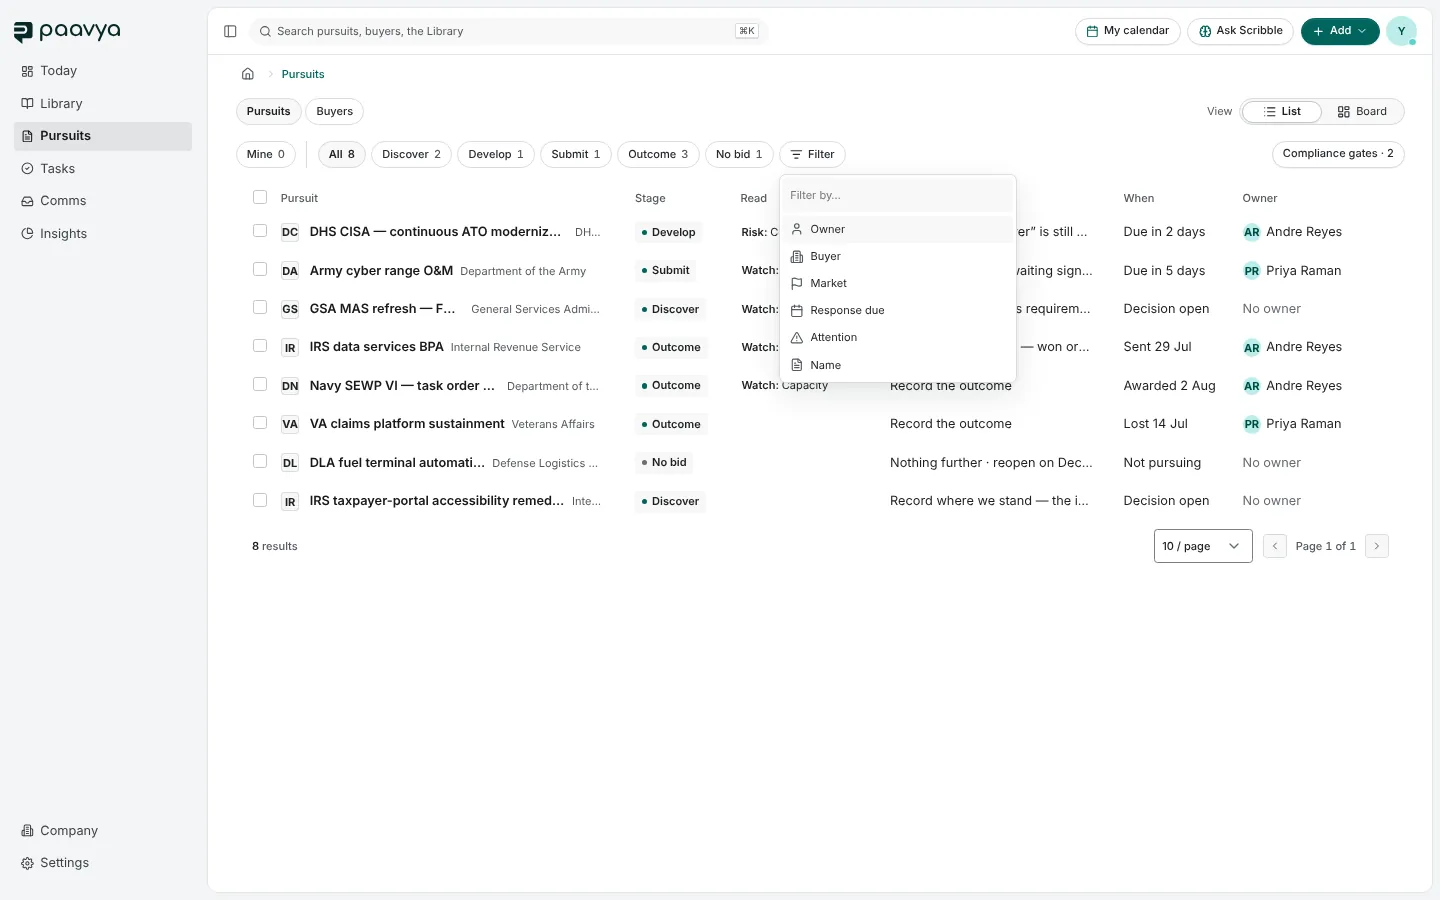The image size is (1440, 900).
Task: Select the Mine 0 filter chip
Action: click(x=266, y=154)
